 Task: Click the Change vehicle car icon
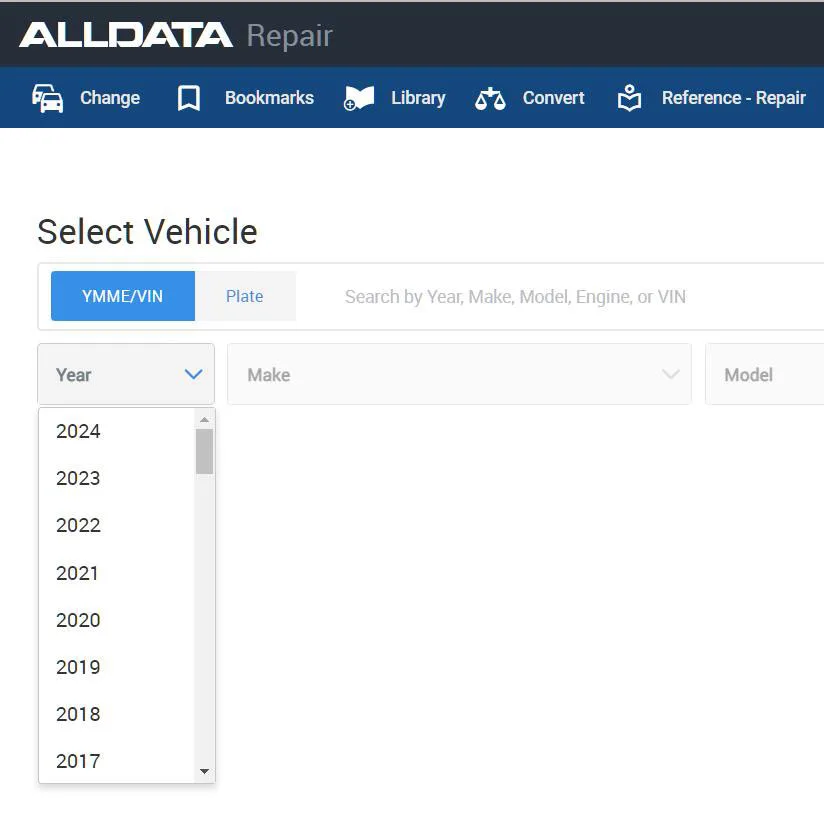coord(48,98)
